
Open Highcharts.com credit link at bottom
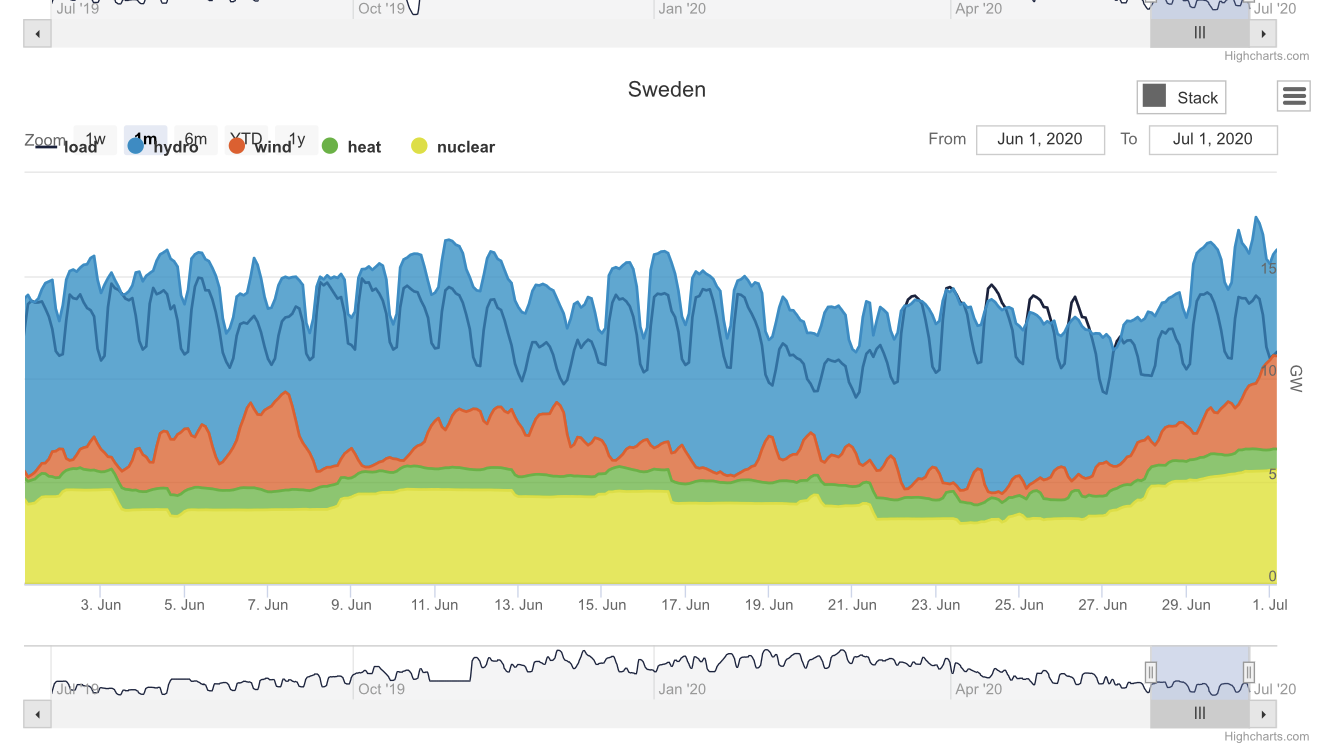coord(1266,737)
